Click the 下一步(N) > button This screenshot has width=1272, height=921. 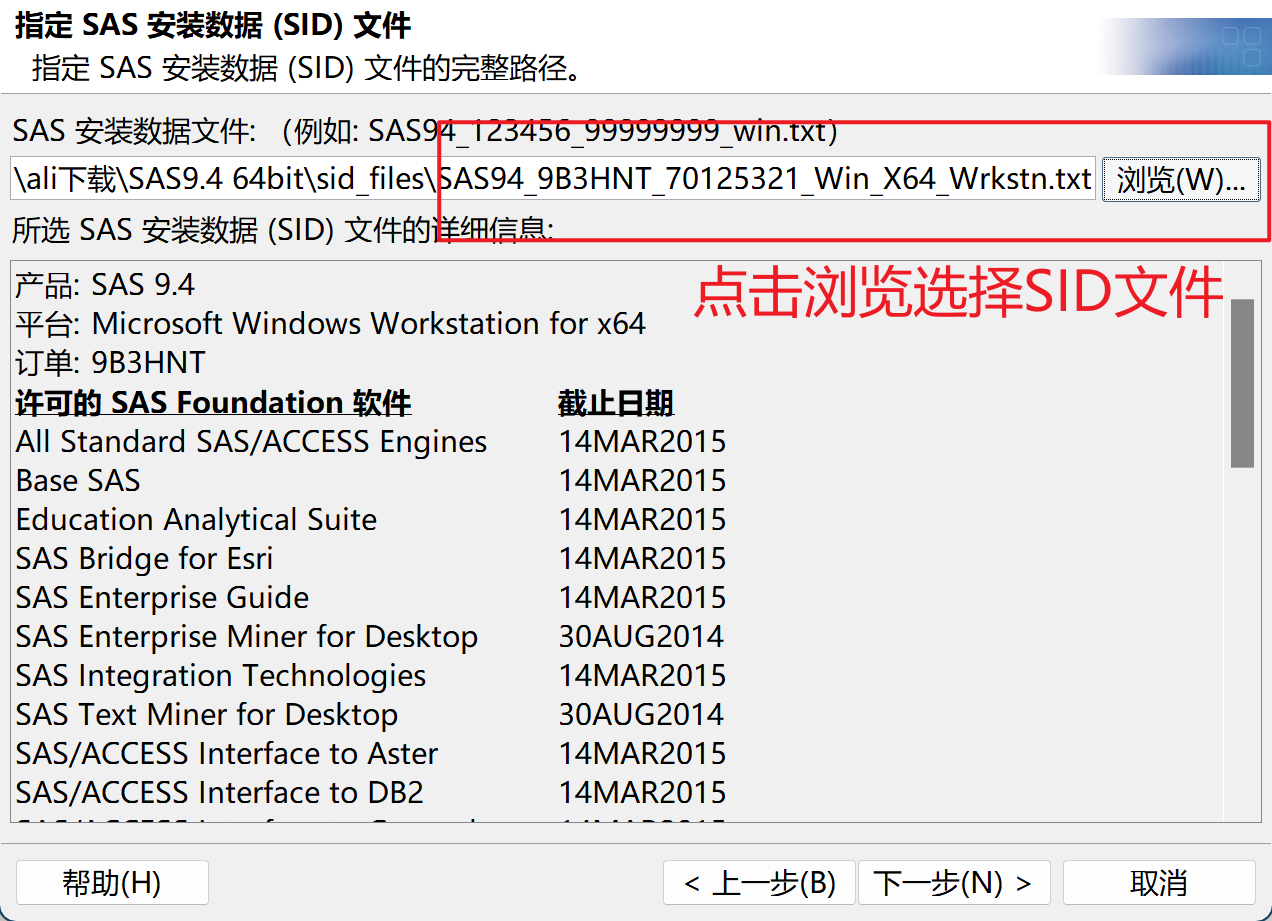click(953, 883)
